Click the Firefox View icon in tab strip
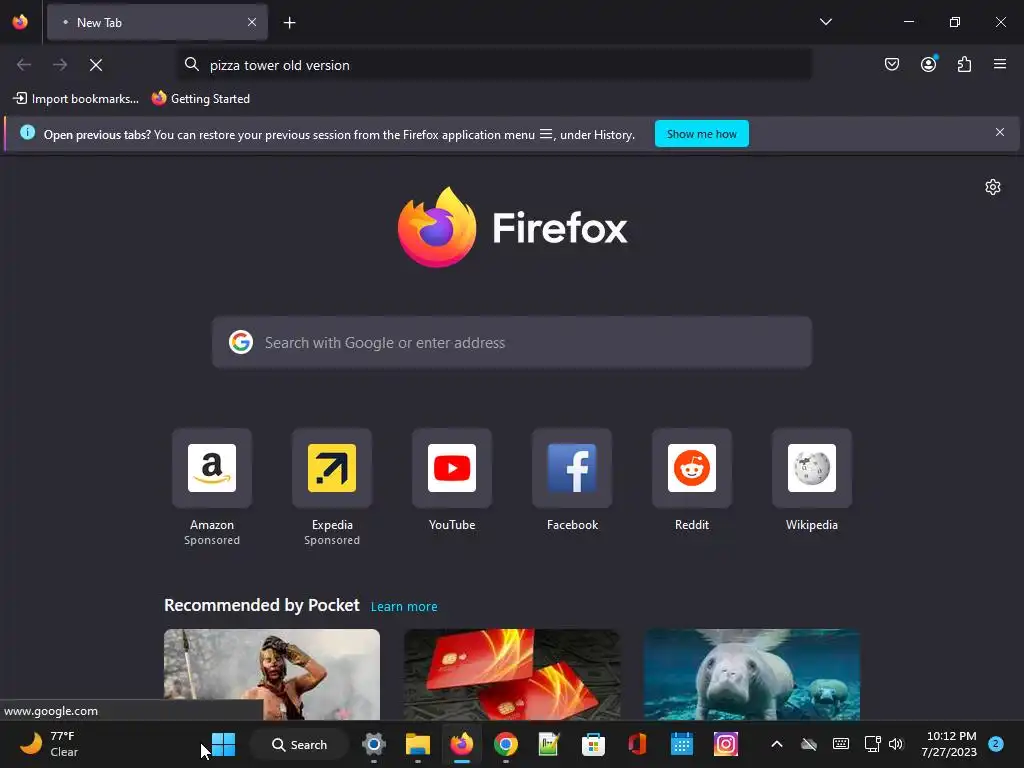 click(20, 22)
